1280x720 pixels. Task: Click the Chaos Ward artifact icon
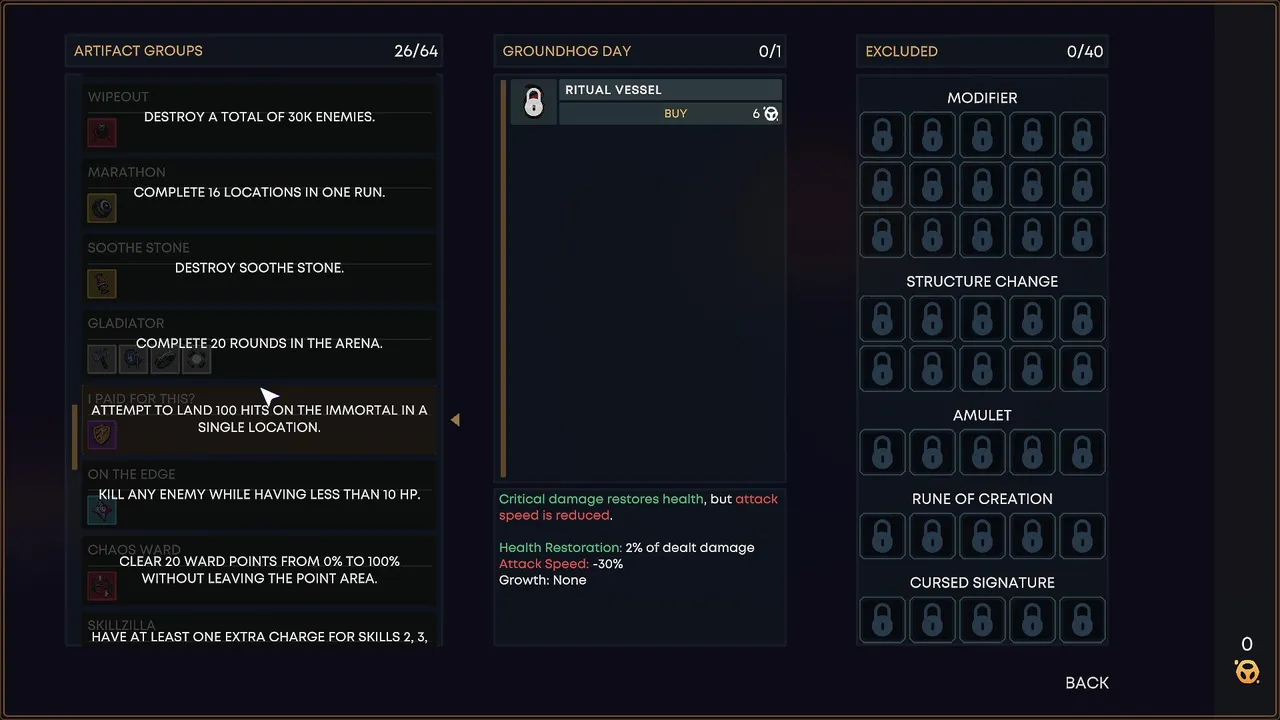tap(102, 585)
